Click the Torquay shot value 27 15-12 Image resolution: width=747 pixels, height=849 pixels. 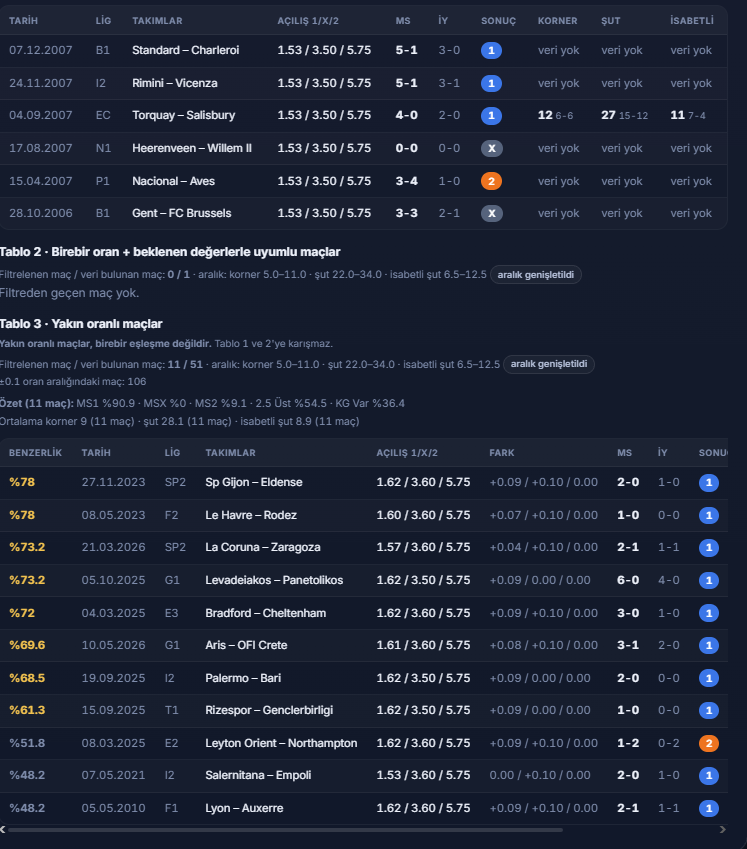(624, 115)
